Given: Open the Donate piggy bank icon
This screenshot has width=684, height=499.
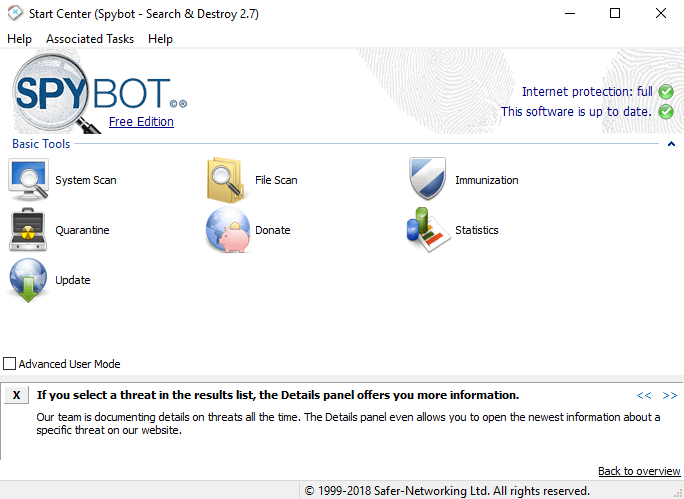Looking at the screenshot, I should click(228, 230).
